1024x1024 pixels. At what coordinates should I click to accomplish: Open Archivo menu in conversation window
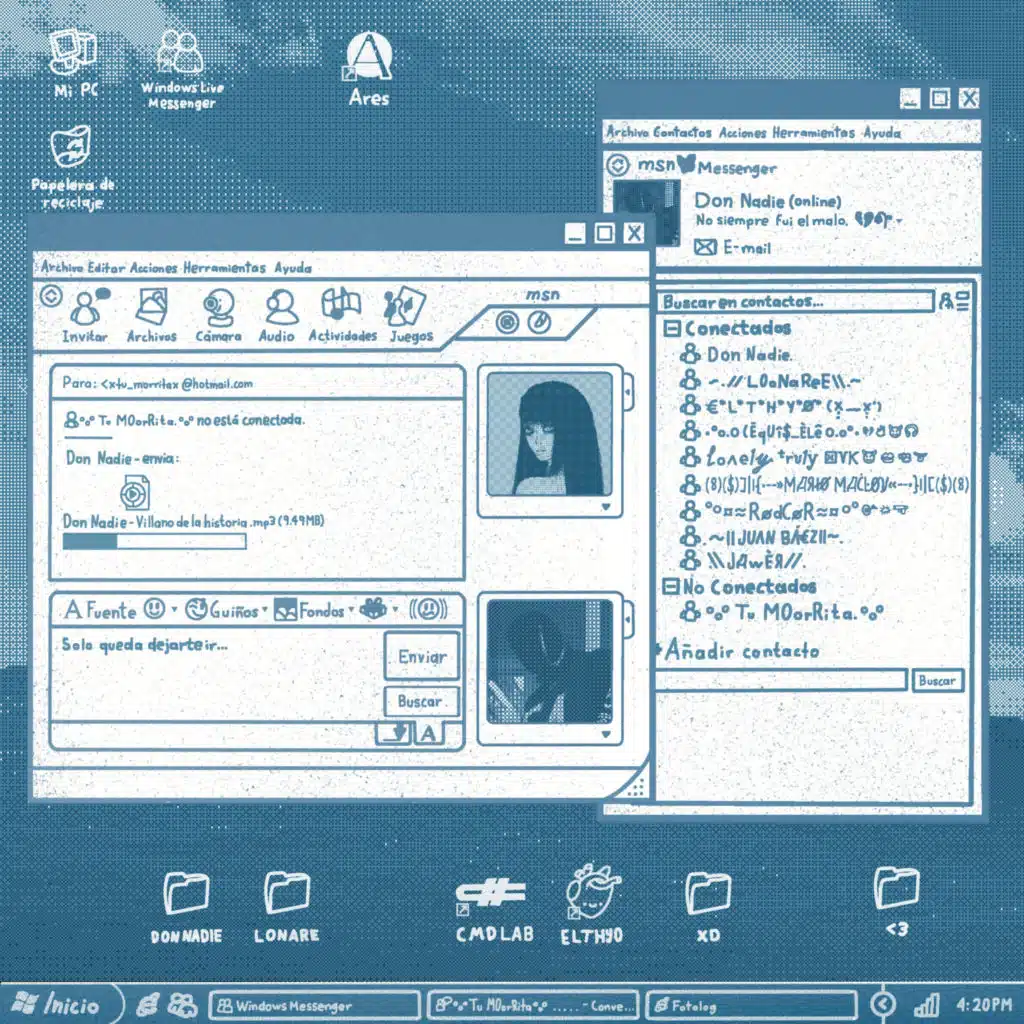tap(61, 267)
